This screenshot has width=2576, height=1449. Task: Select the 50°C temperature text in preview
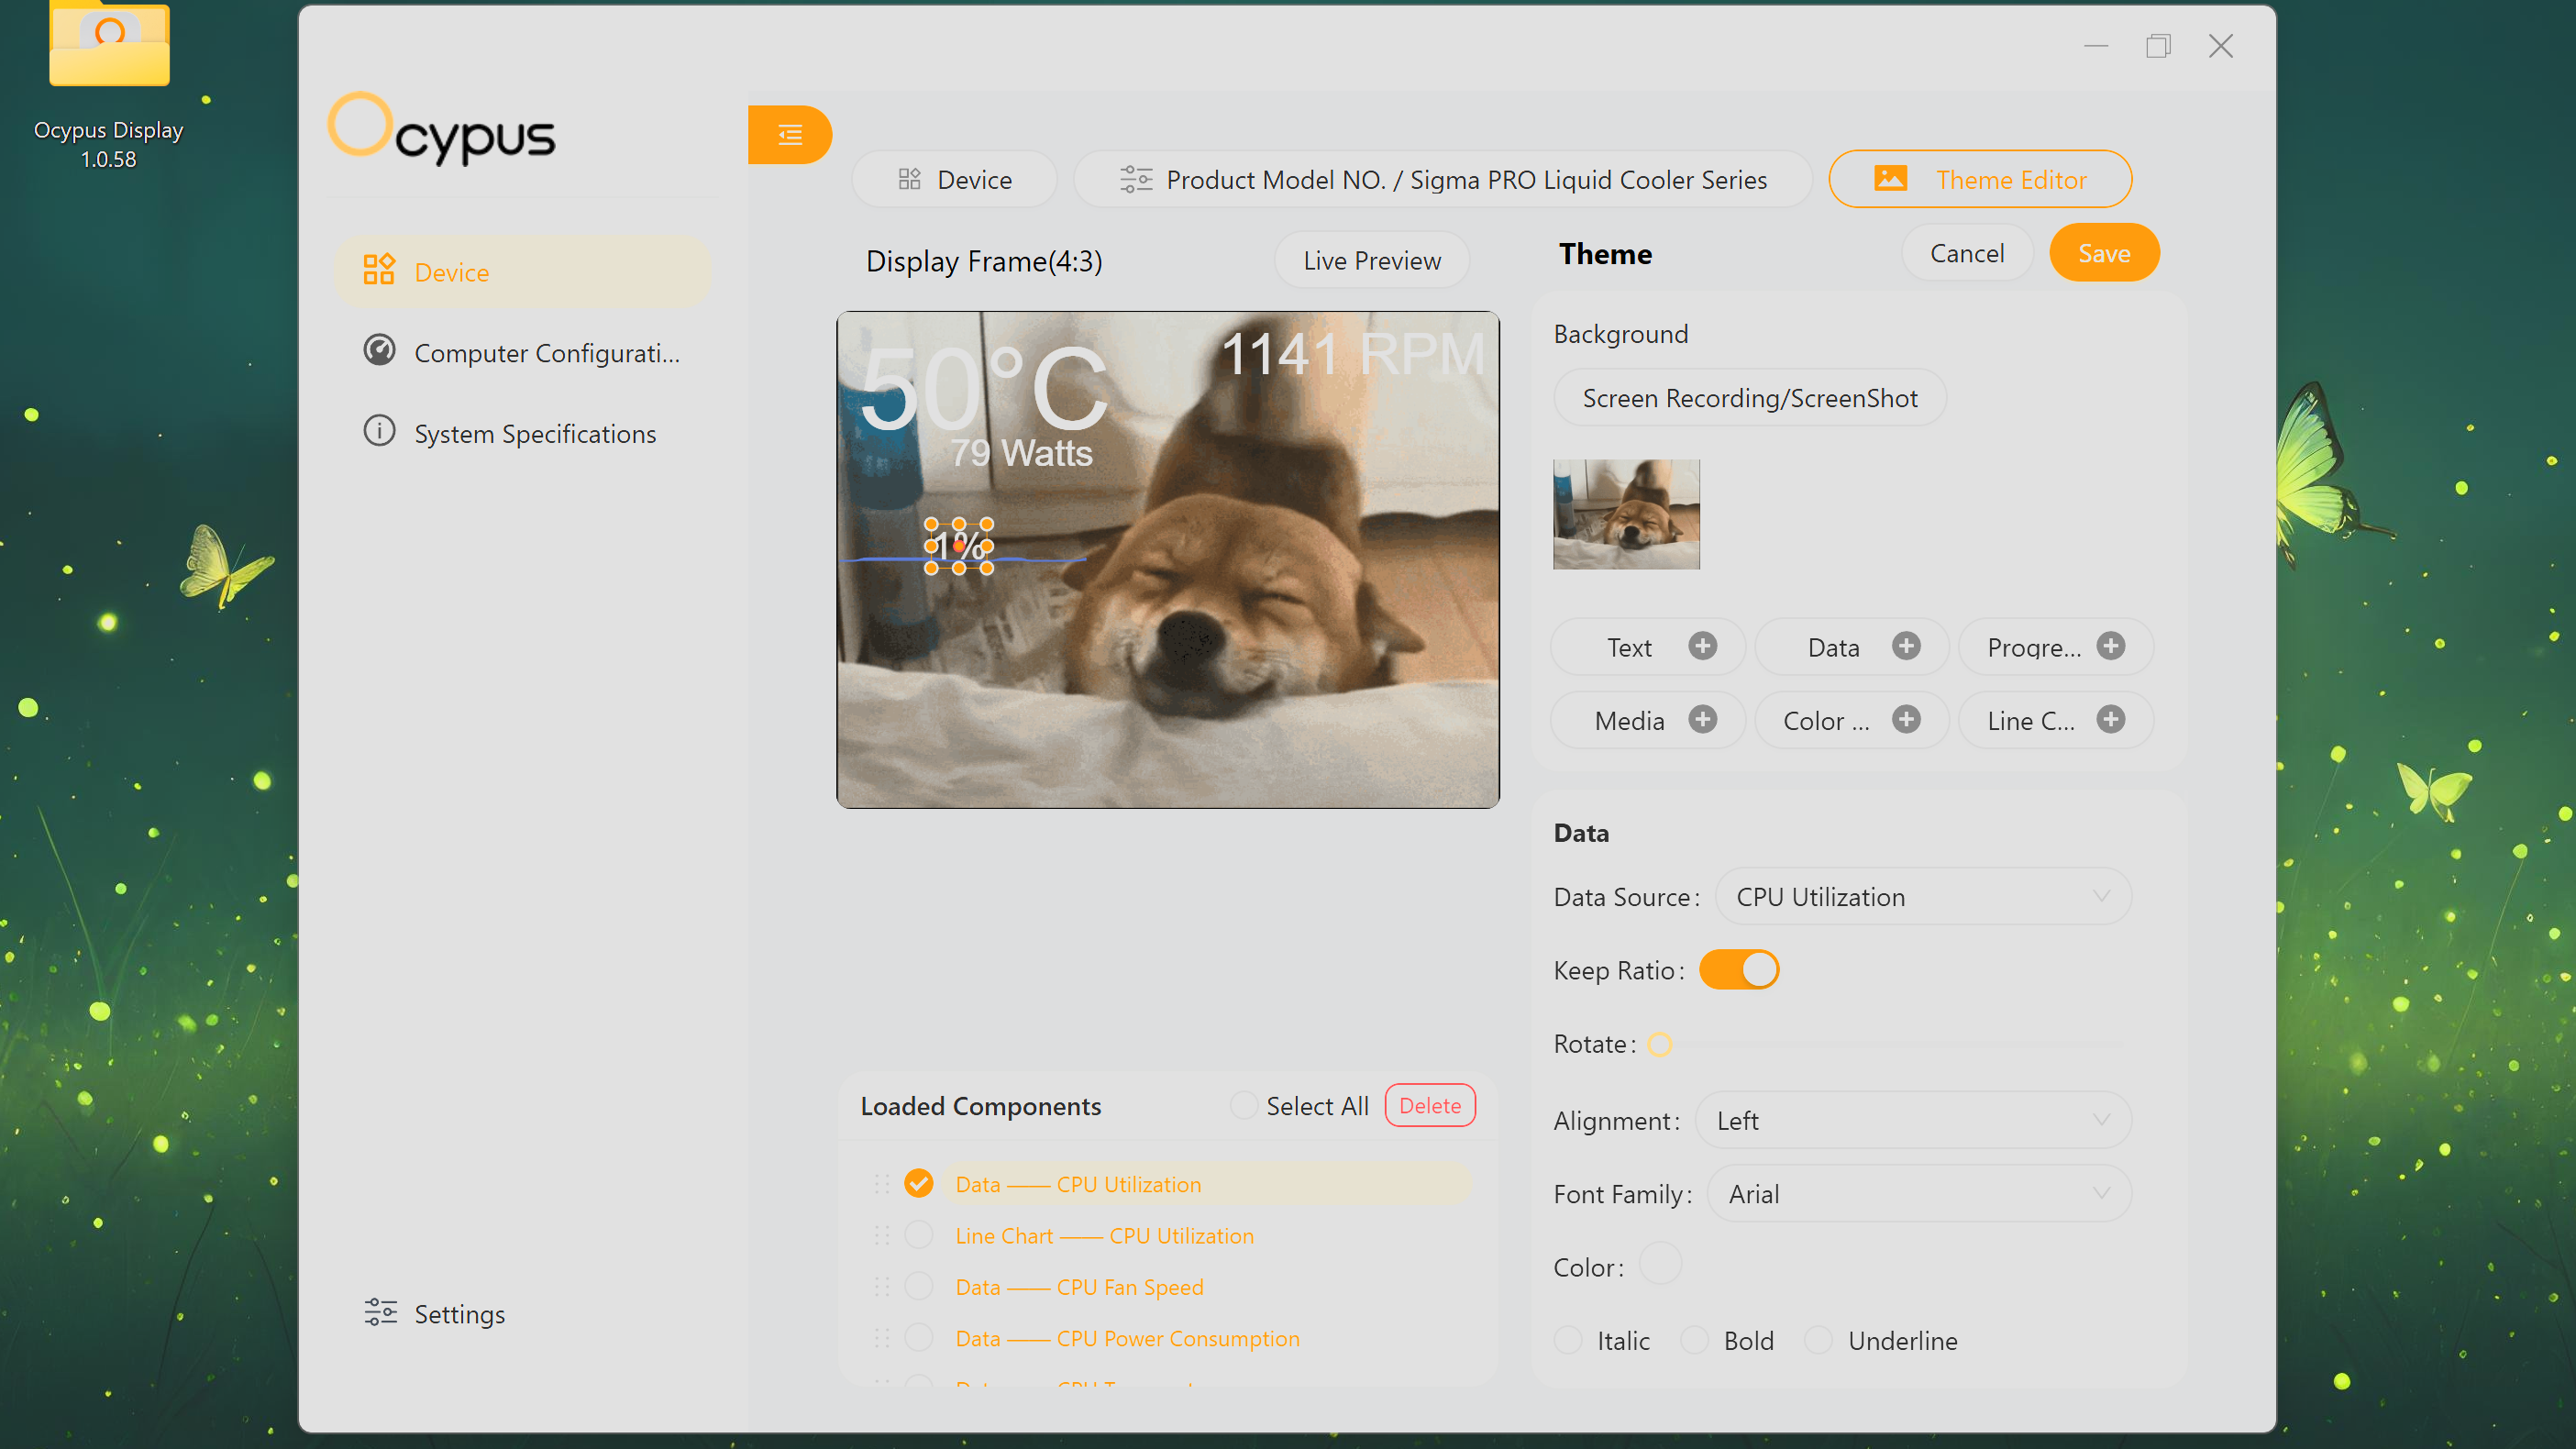tap(984, 388)
